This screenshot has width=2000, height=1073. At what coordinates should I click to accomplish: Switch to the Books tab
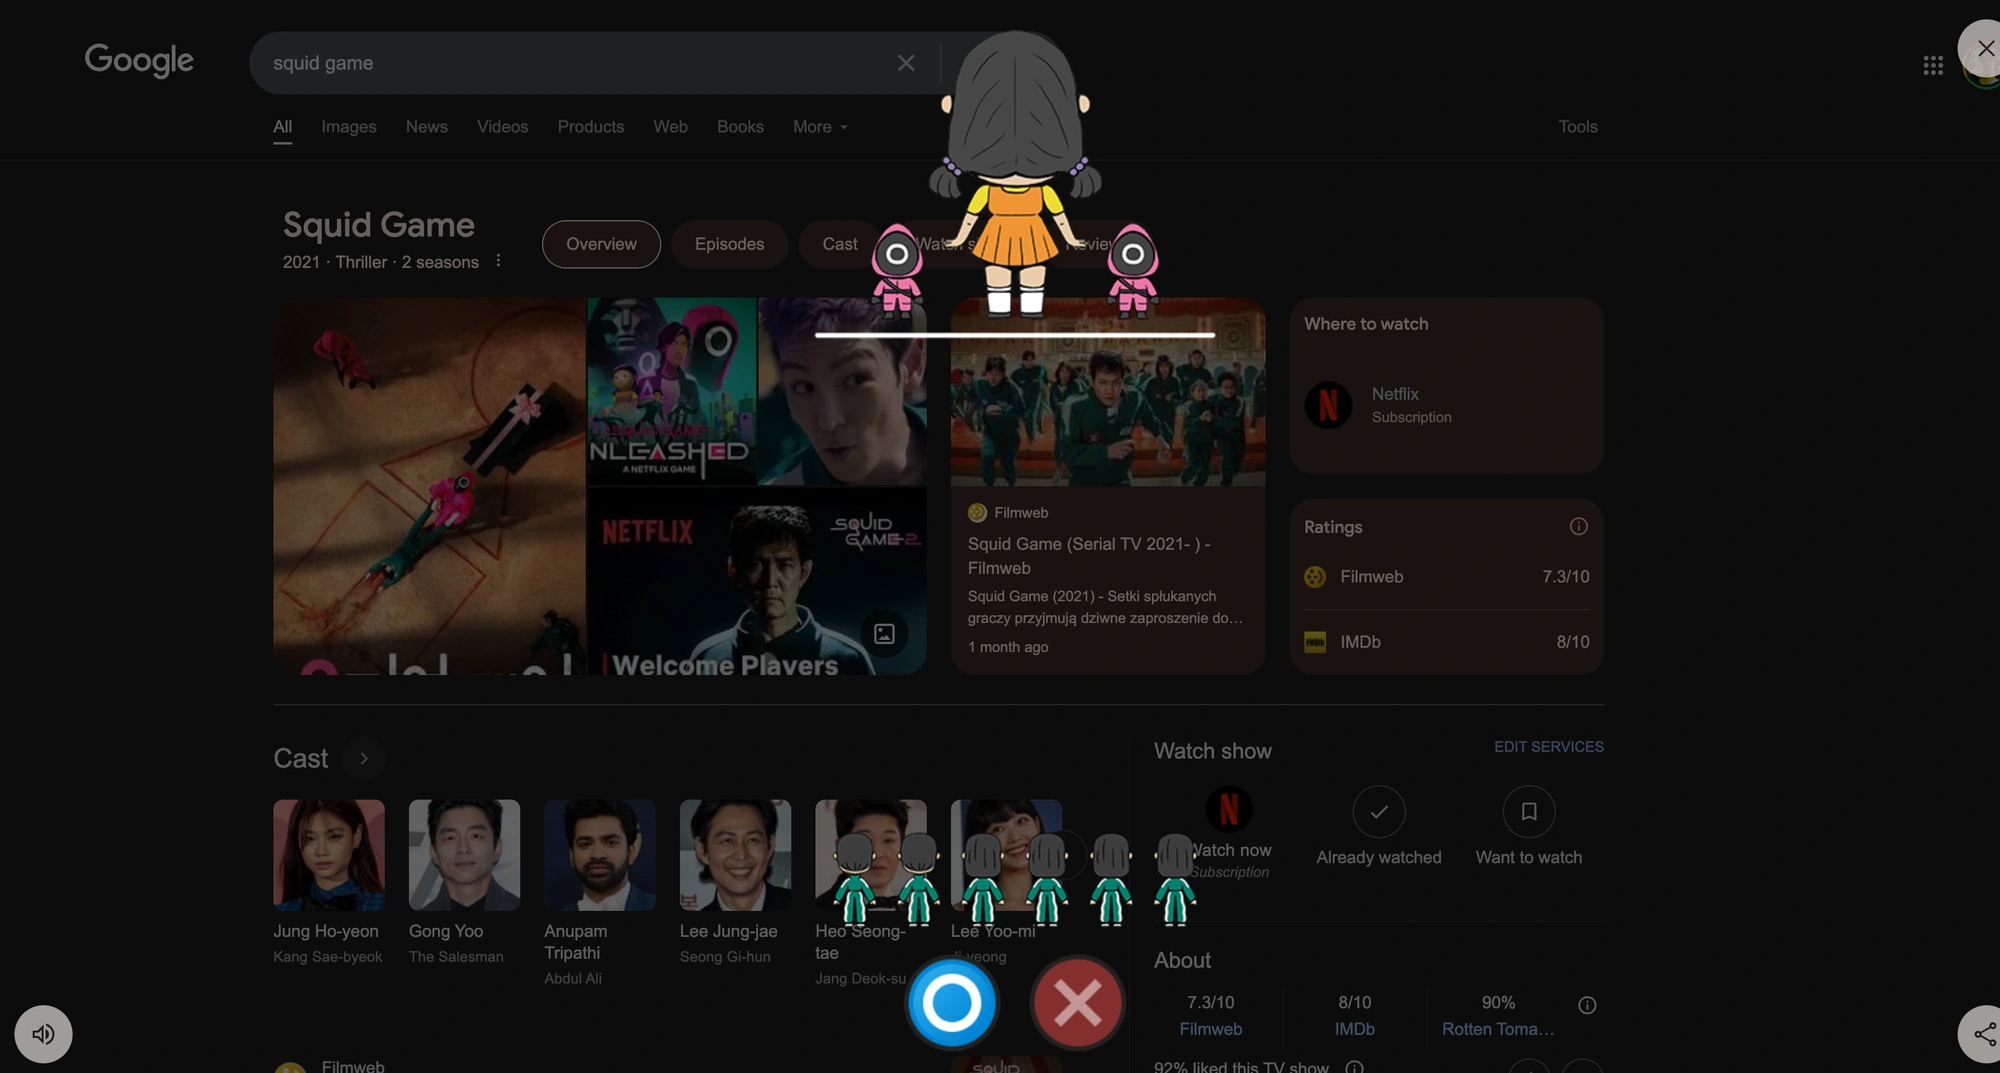pos(740,127)
